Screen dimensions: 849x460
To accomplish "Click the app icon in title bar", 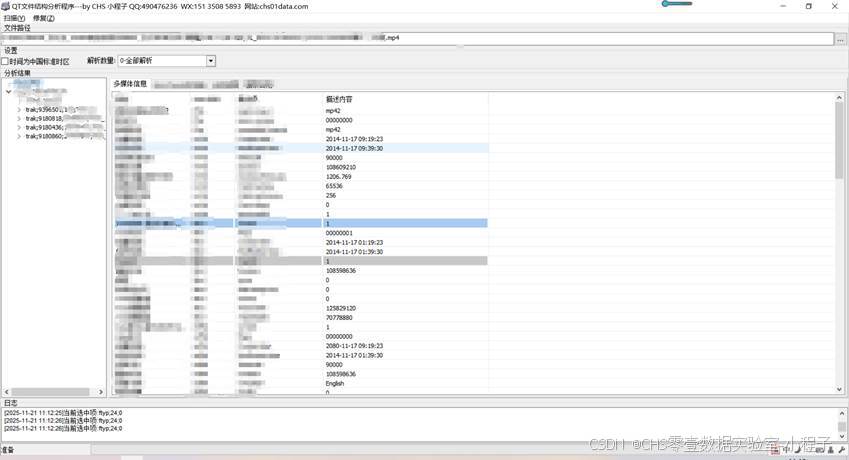I will tap(5, 6).
